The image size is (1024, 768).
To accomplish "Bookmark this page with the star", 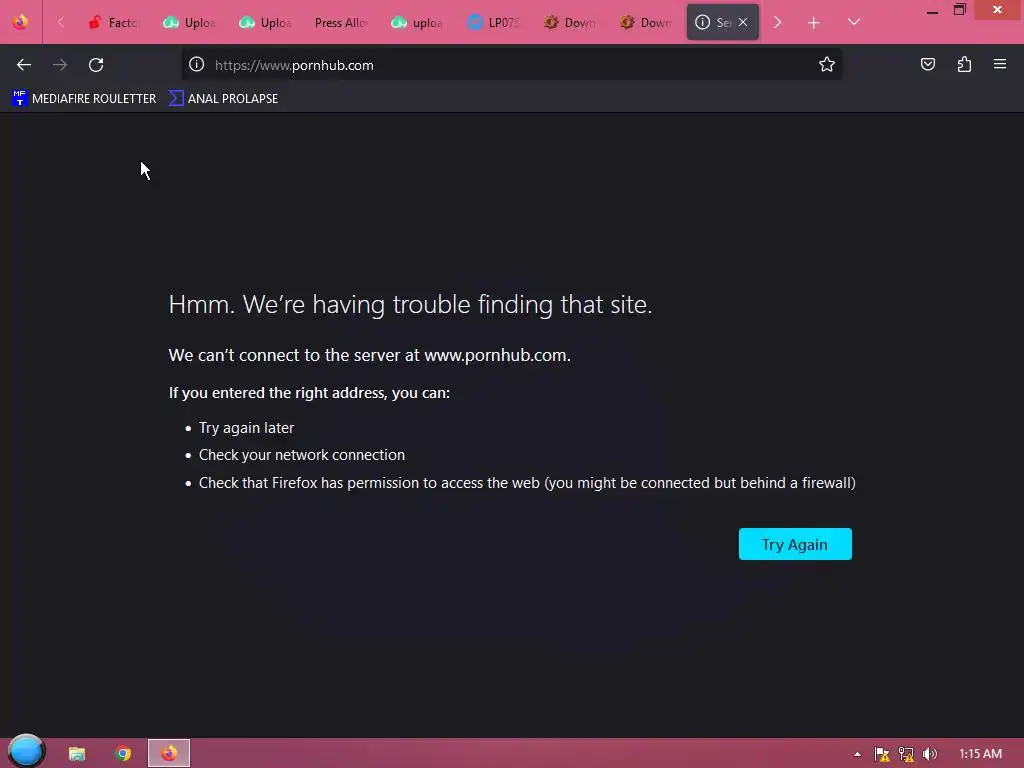I will coord(827,64).
